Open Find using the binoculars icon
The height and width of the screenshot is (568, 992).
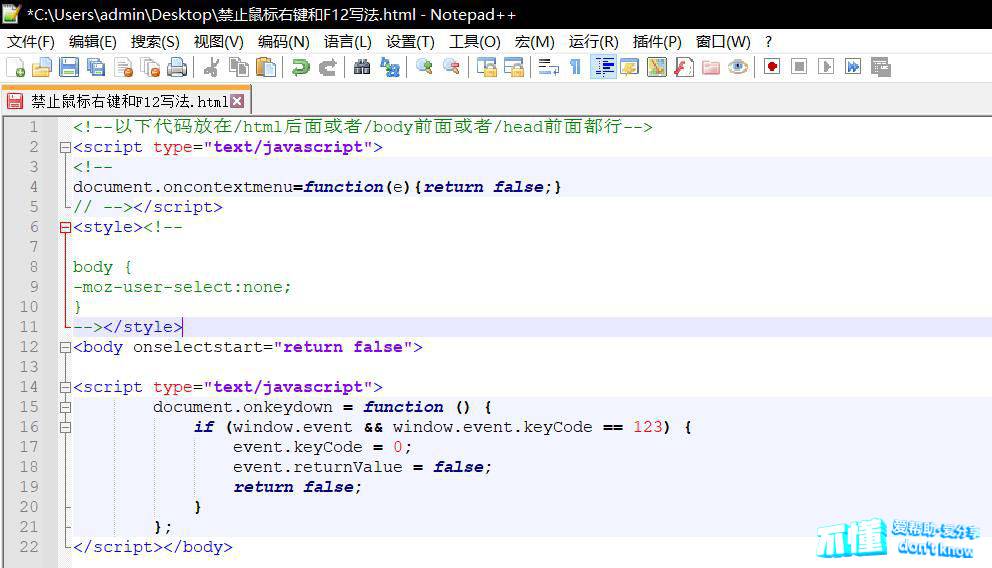click(x=362, y=68)
